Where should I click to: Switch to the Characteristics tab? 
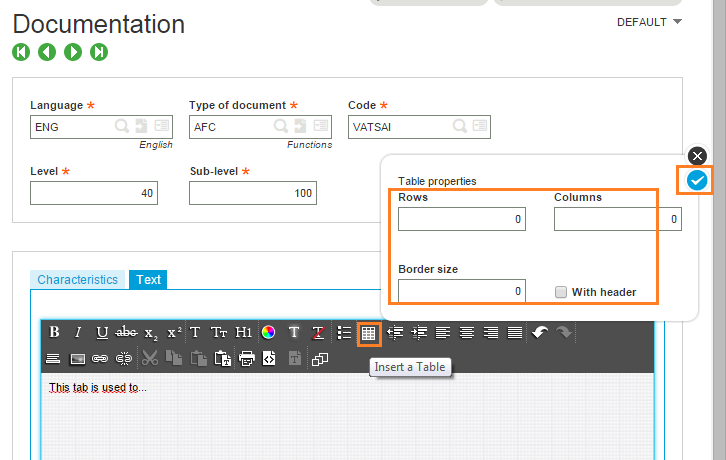coord(77,280)
